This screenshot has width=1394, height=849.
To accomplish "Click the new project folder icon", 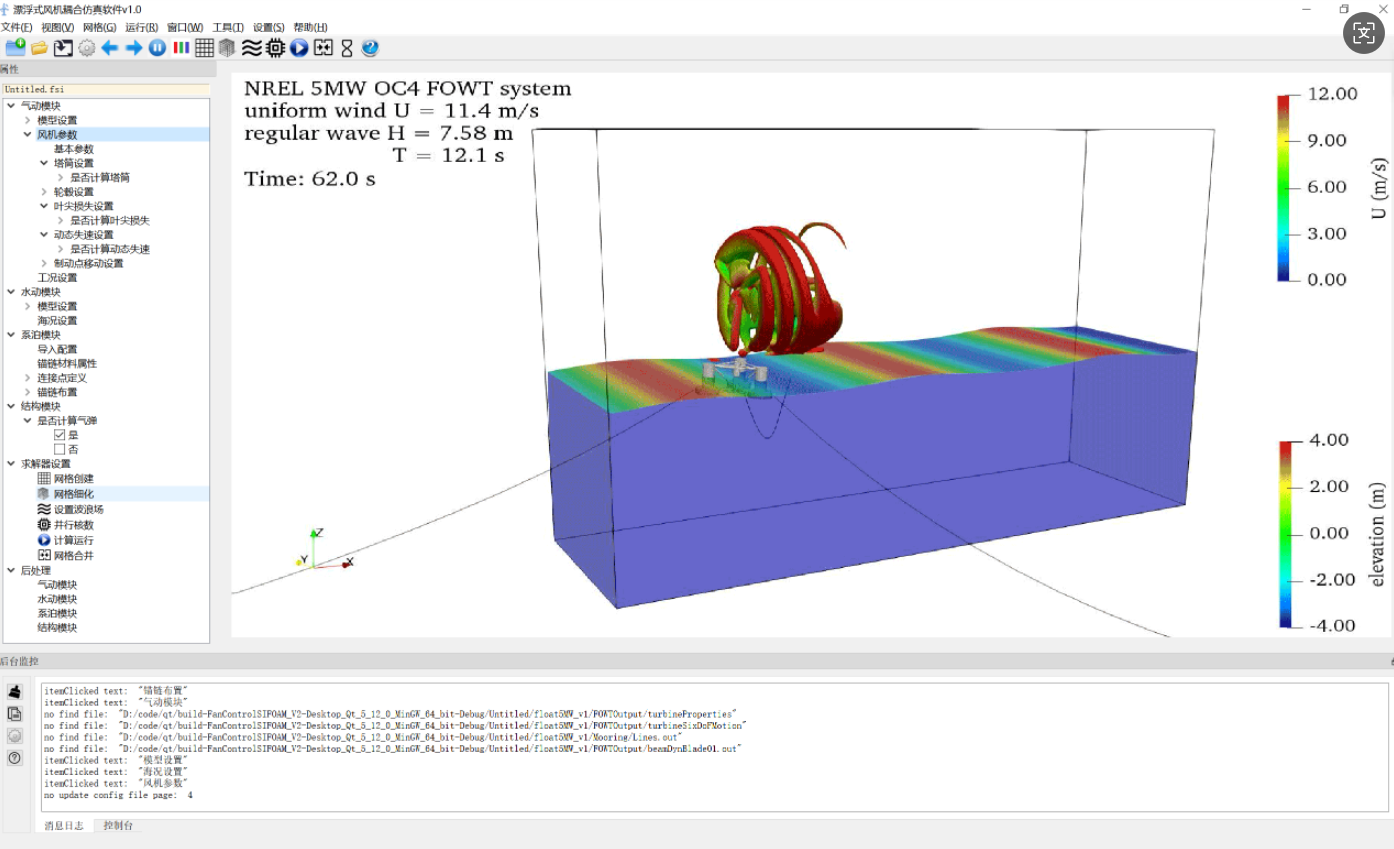I will [15, 48].
